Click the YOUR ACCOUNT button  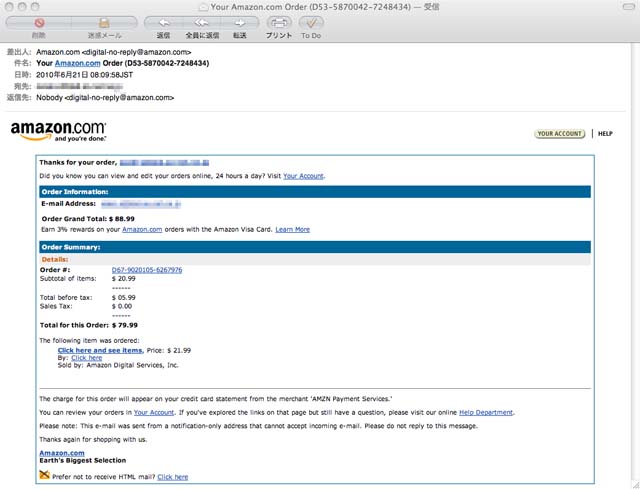559,133
